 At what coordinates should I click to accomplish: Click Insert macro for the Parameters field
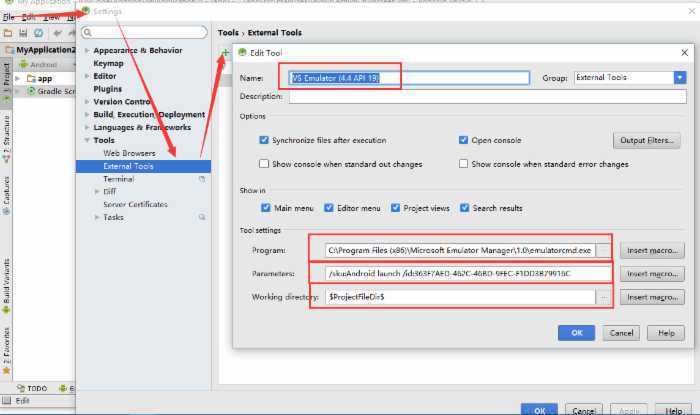click(652, 274)
